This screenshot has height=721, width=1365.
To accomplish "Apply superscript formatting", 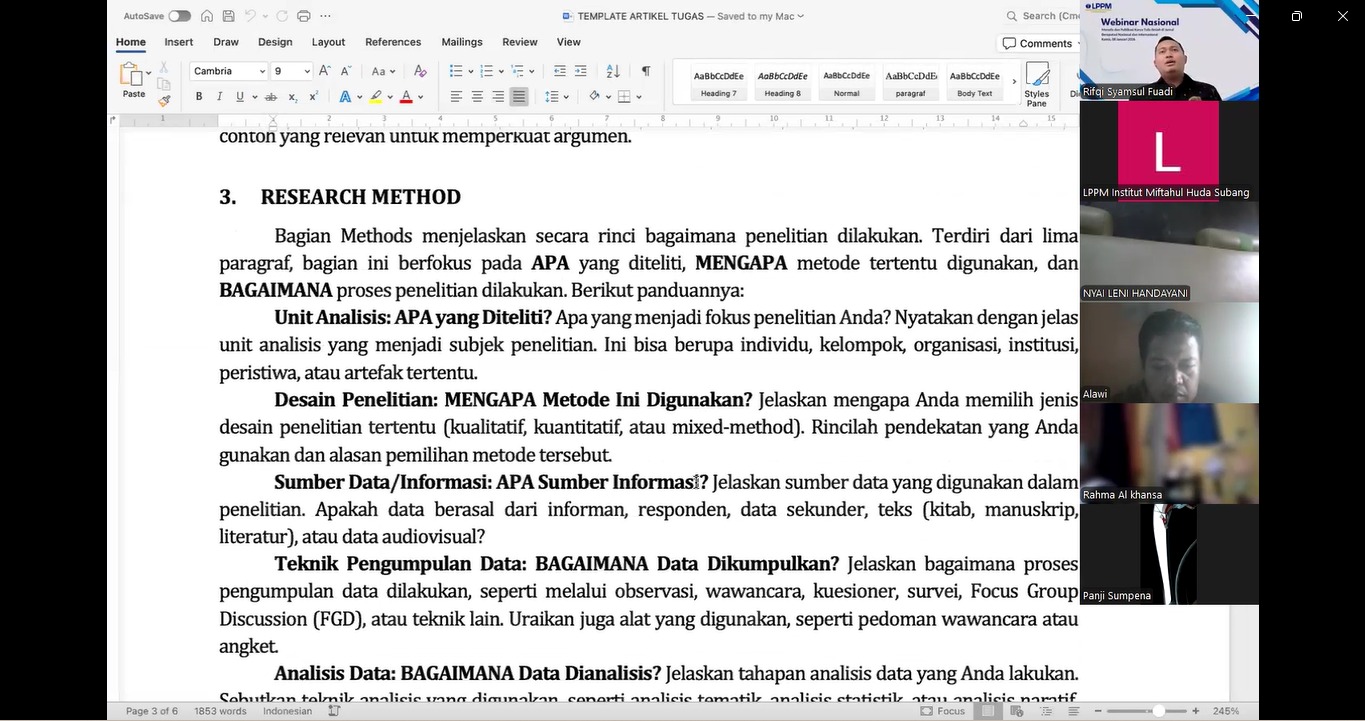I will click(314, 97).
